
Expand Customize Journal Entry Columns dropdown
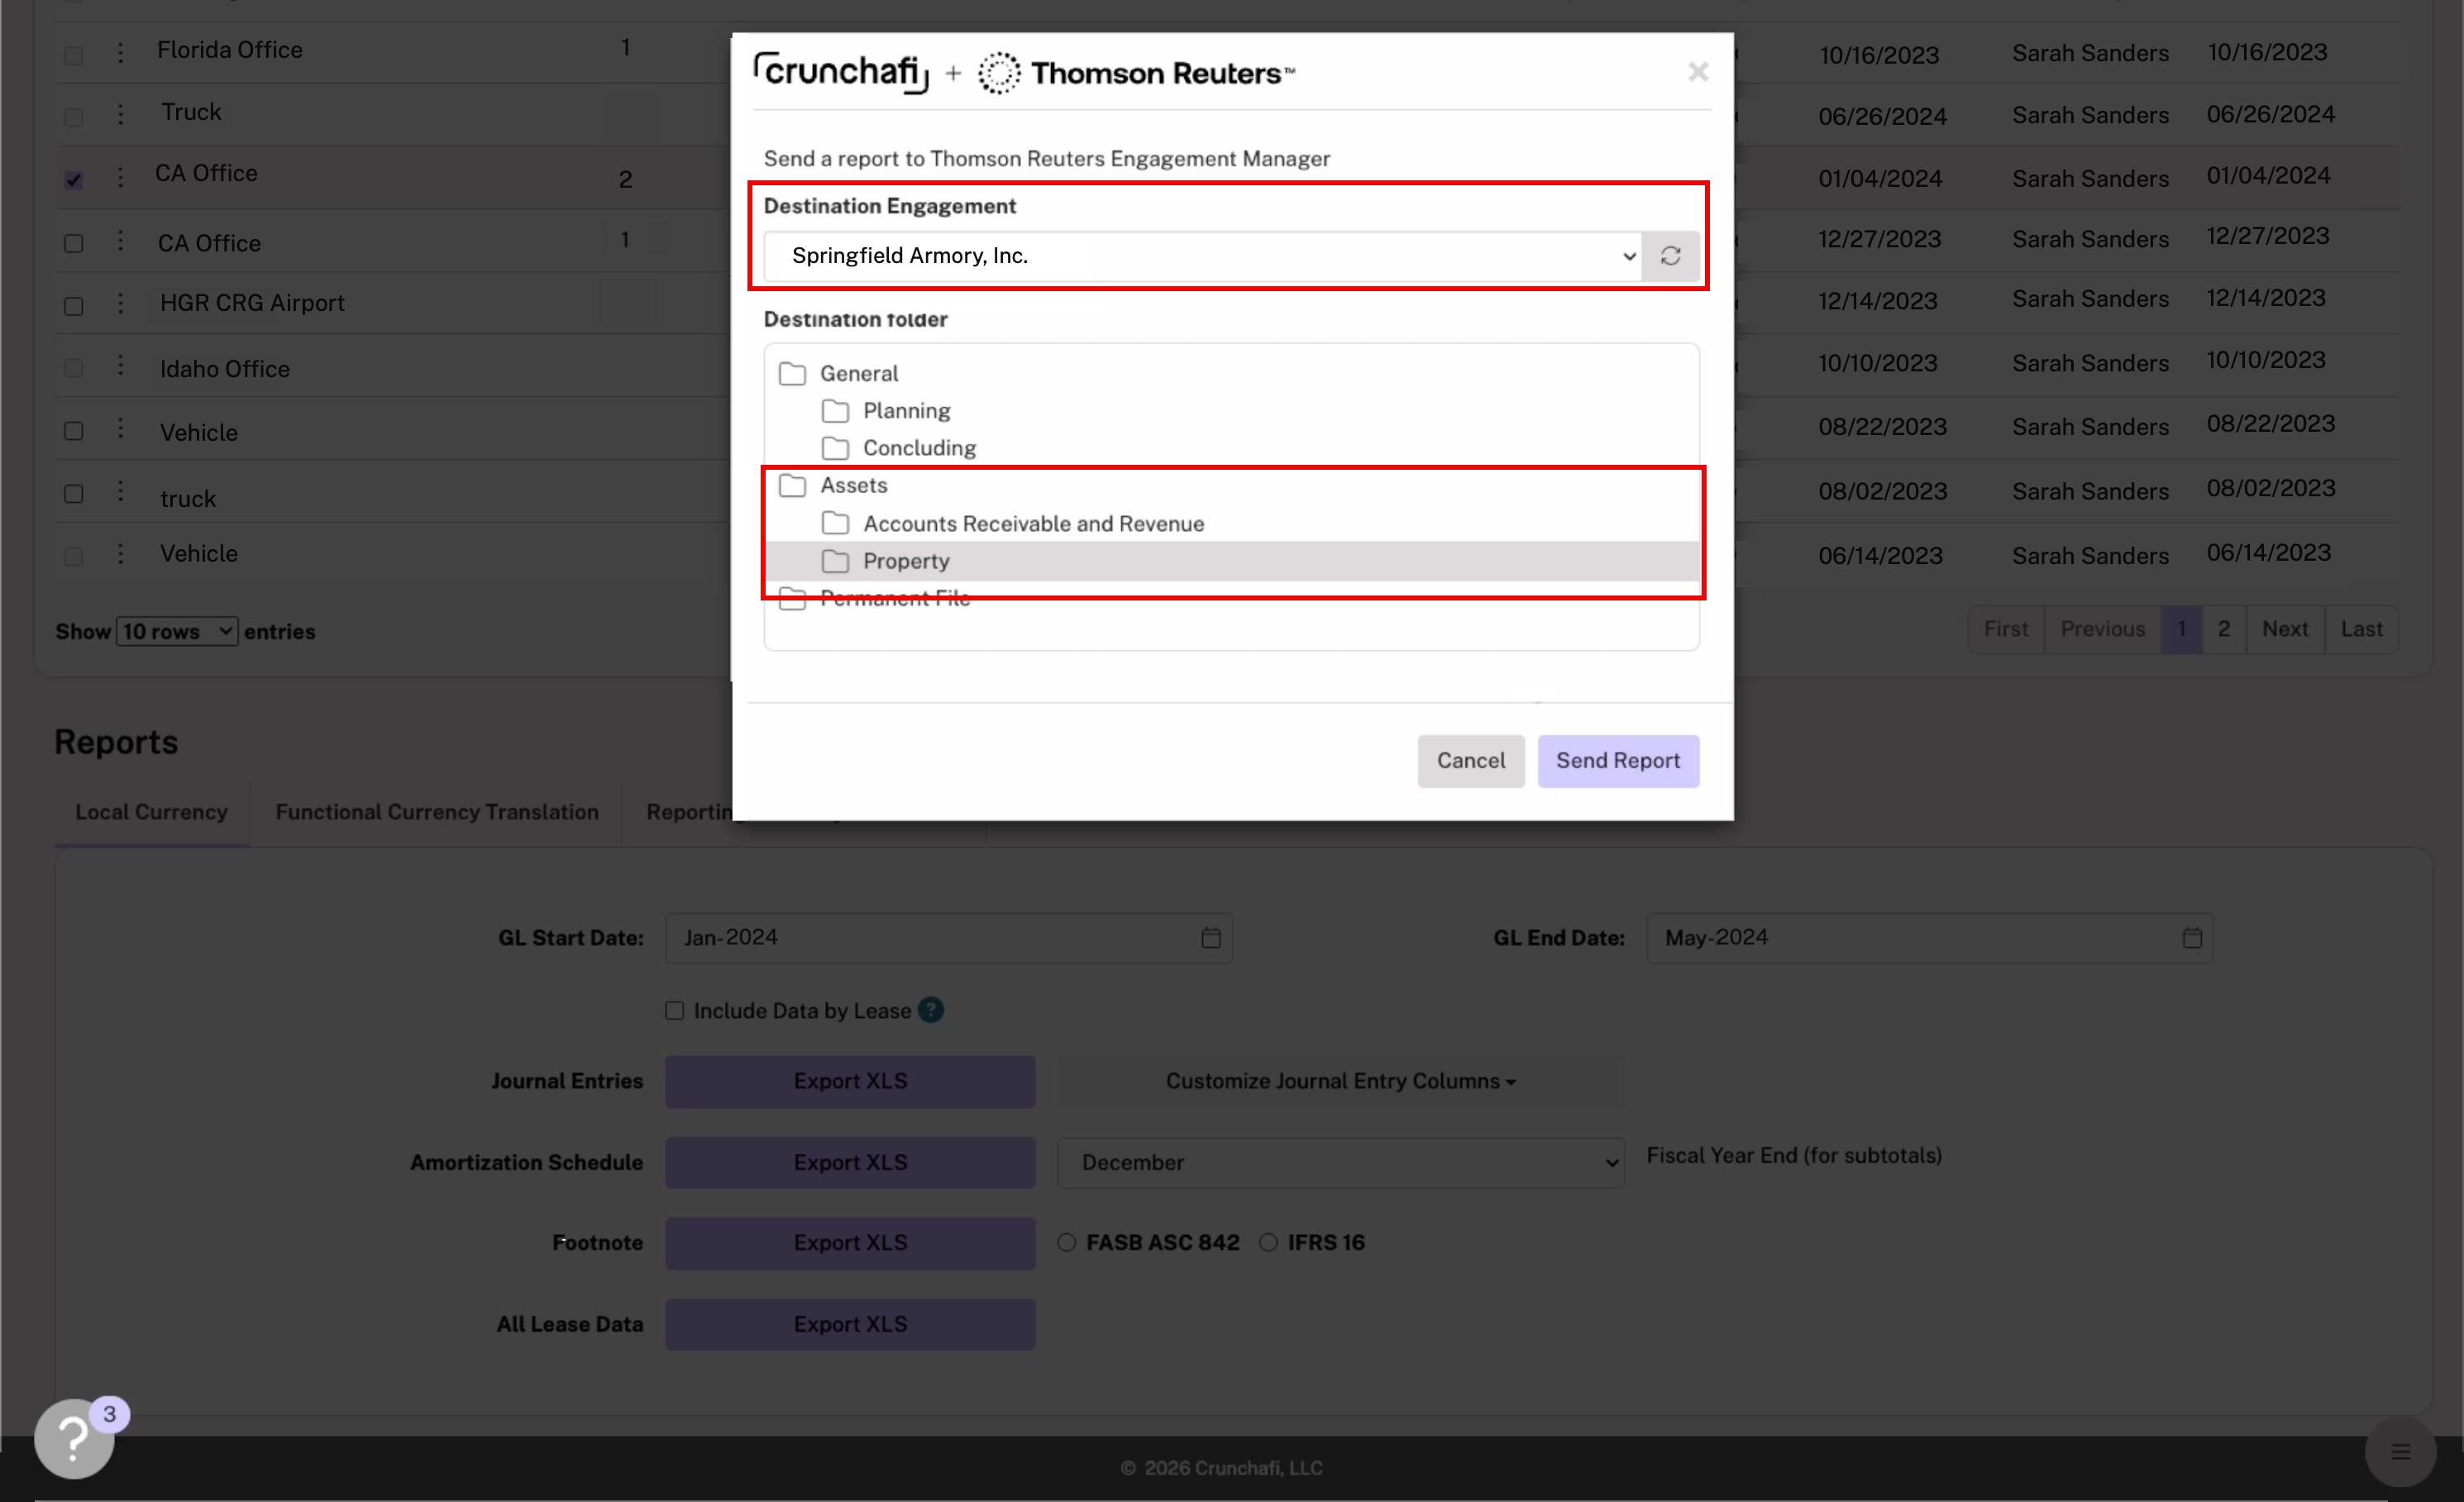point(1341,1081)
